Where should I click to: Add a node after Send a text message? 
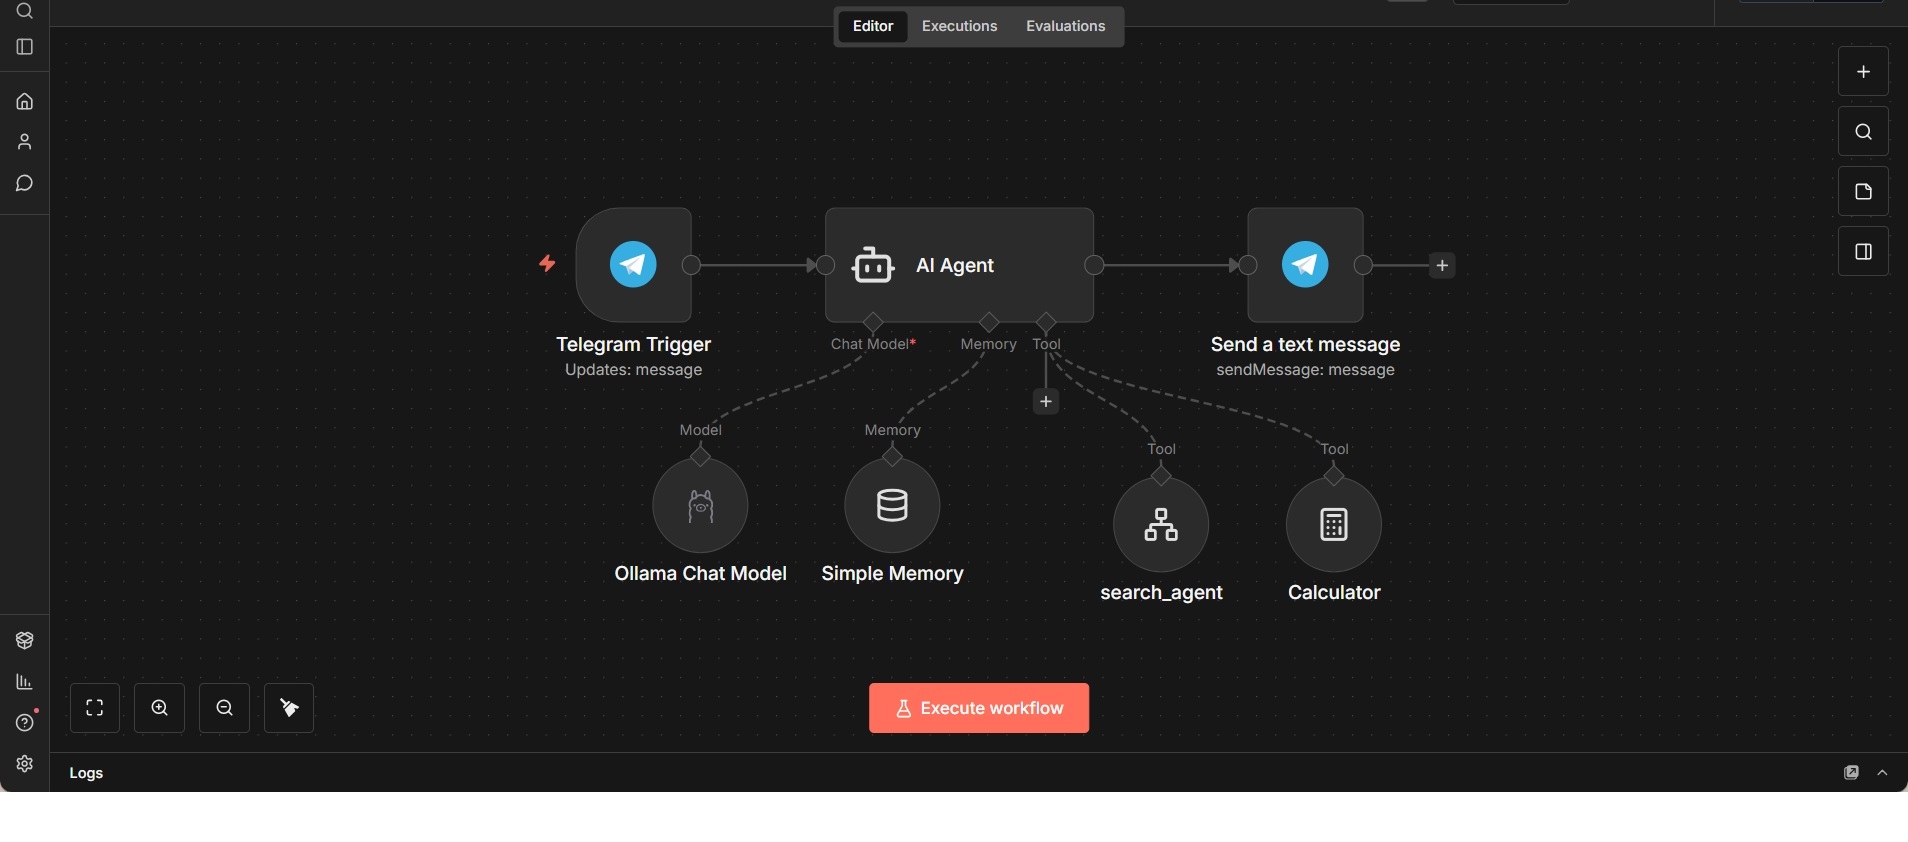[x=1442, y=265]
